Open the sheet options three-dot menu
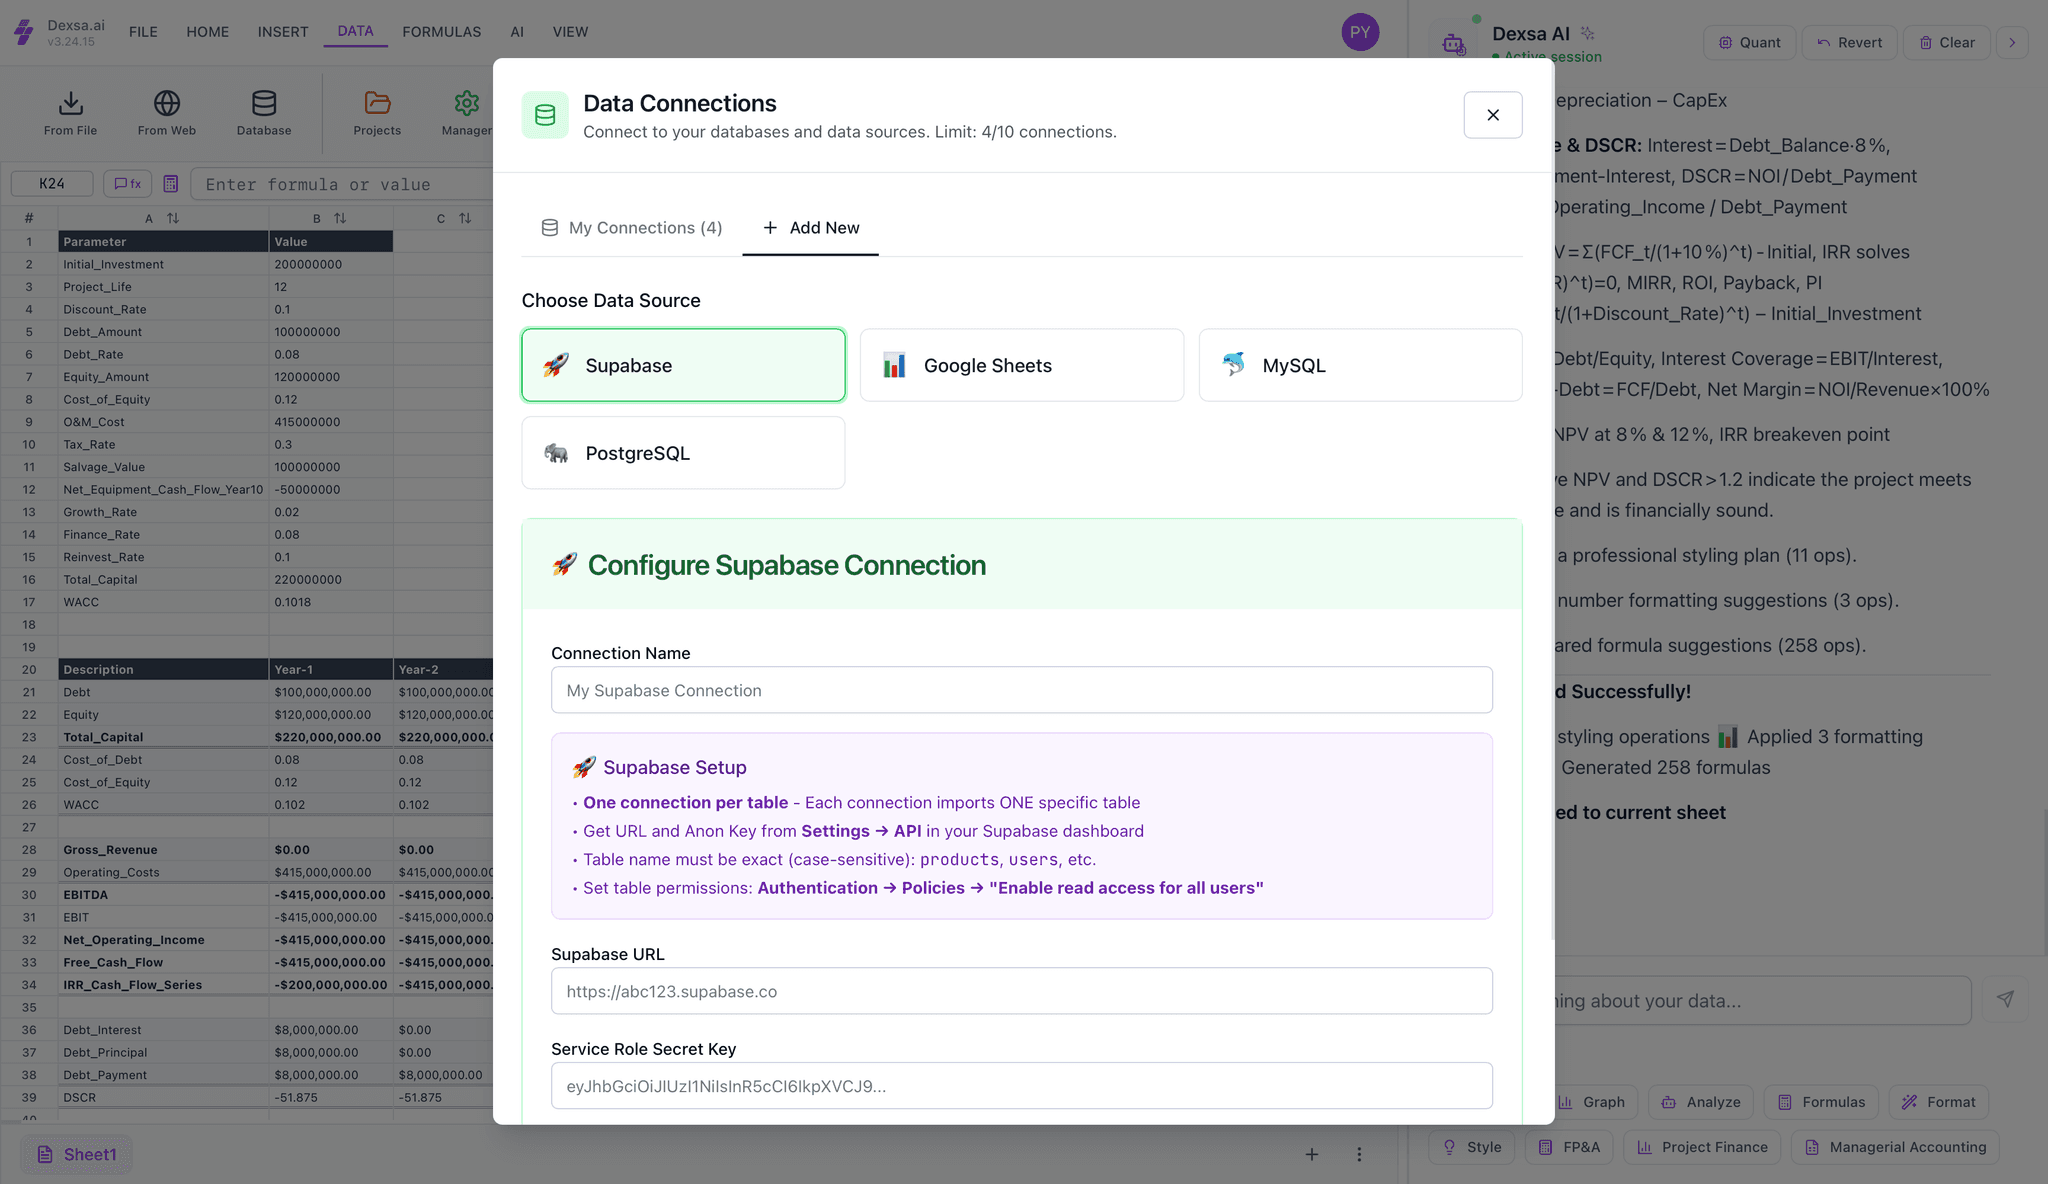The image size is (2048, 1184). pyautogui.click(x=1359, y=1155)
